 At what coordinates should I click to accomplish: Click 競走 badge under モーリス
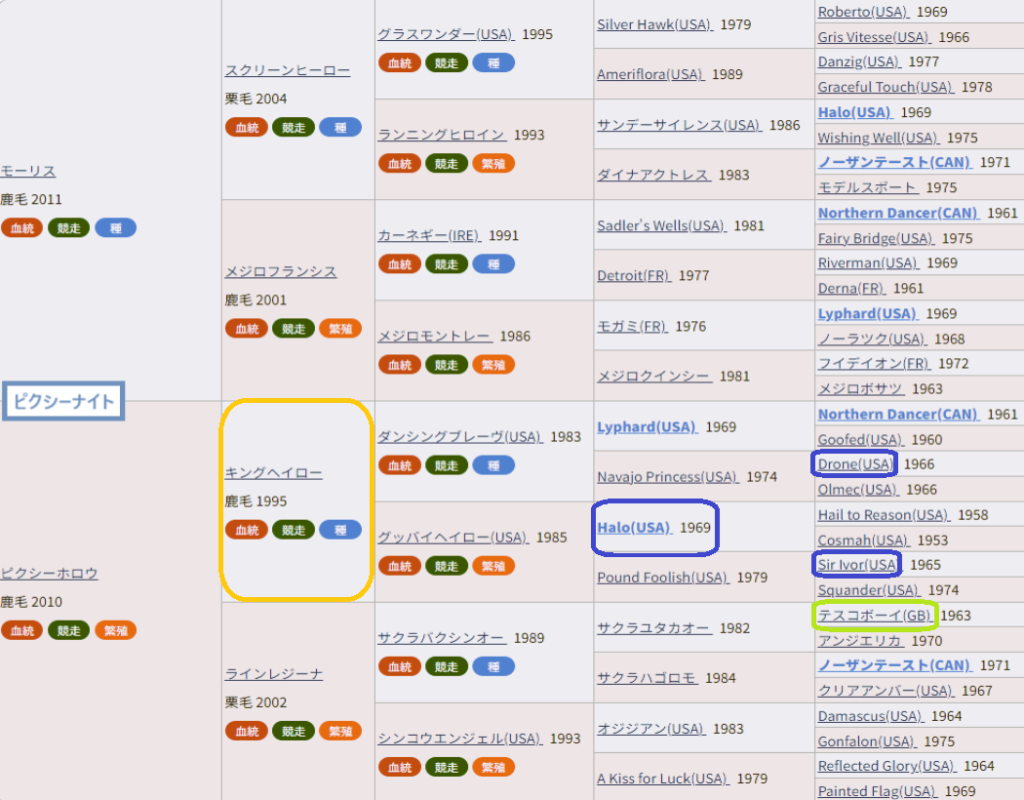[69, 228]
